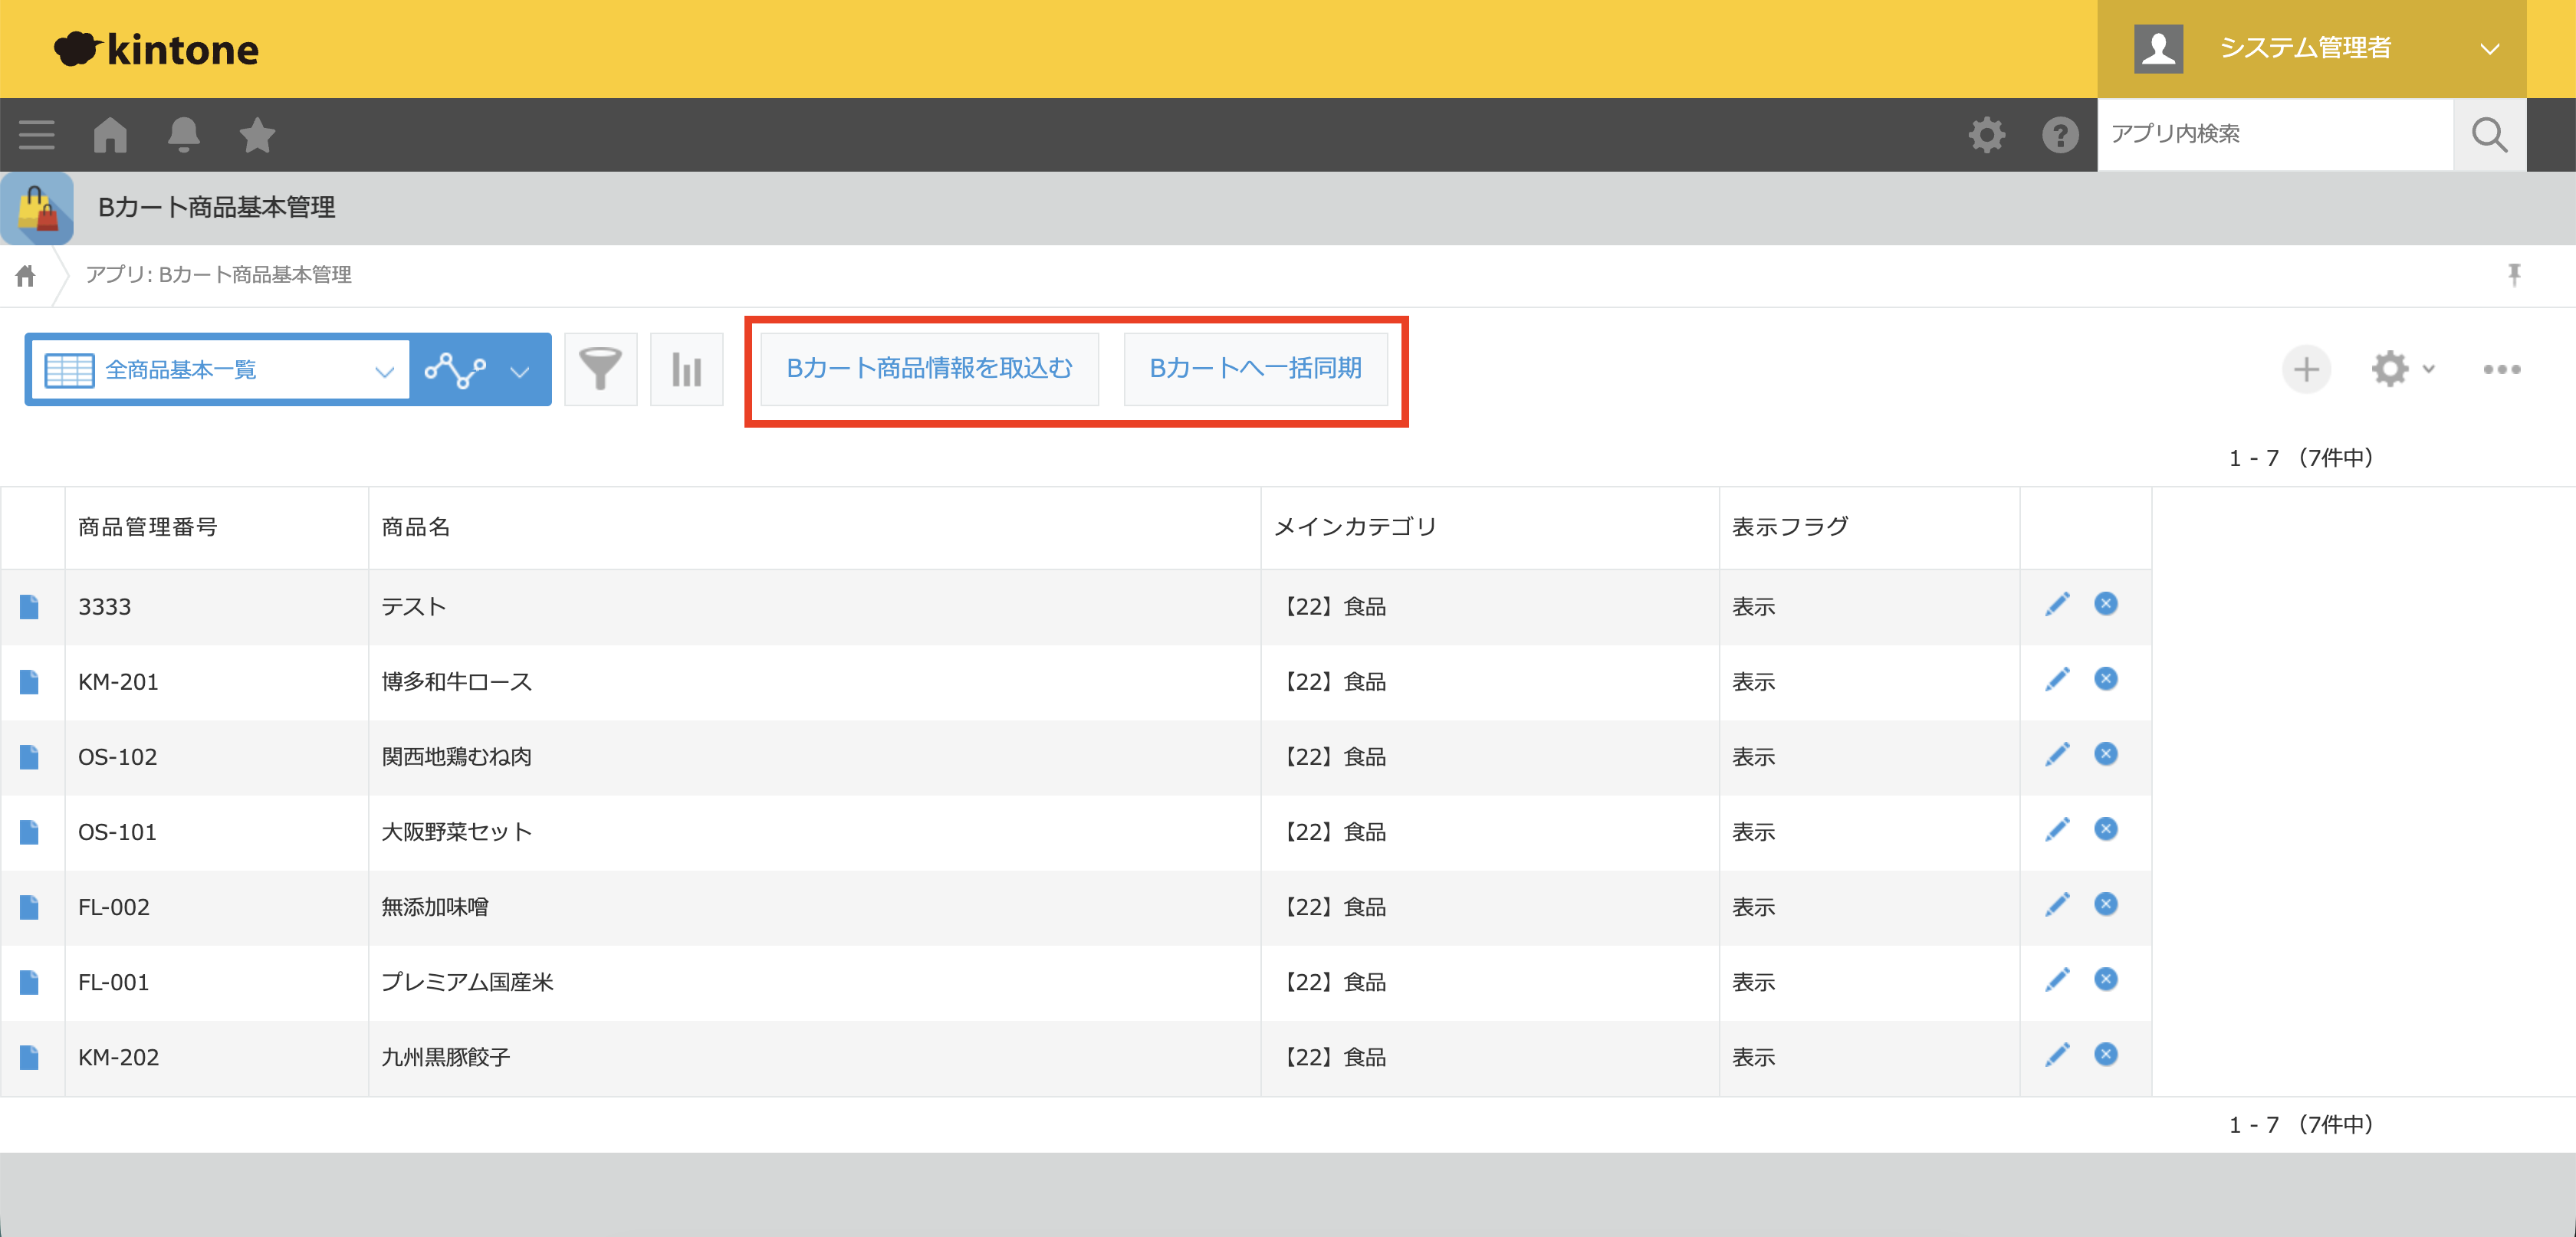Click the アプリ内検索 search input field
The image size is (2576, 1237).
click(x=2275, y=134)
